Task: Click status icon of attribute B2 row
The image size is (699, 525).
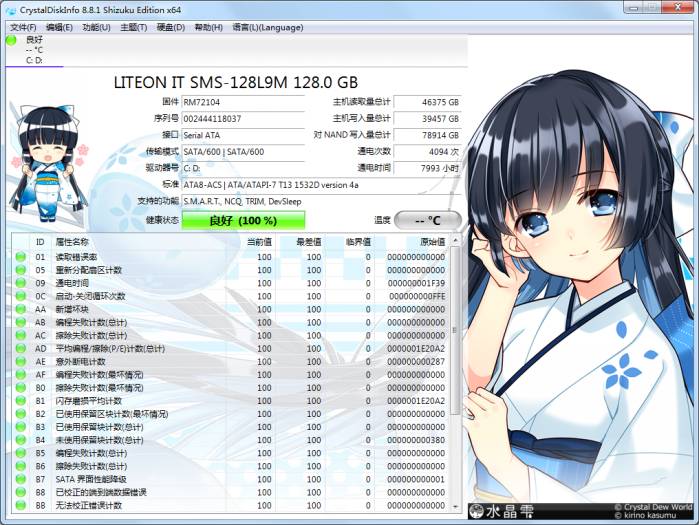Action: [21, 414]
